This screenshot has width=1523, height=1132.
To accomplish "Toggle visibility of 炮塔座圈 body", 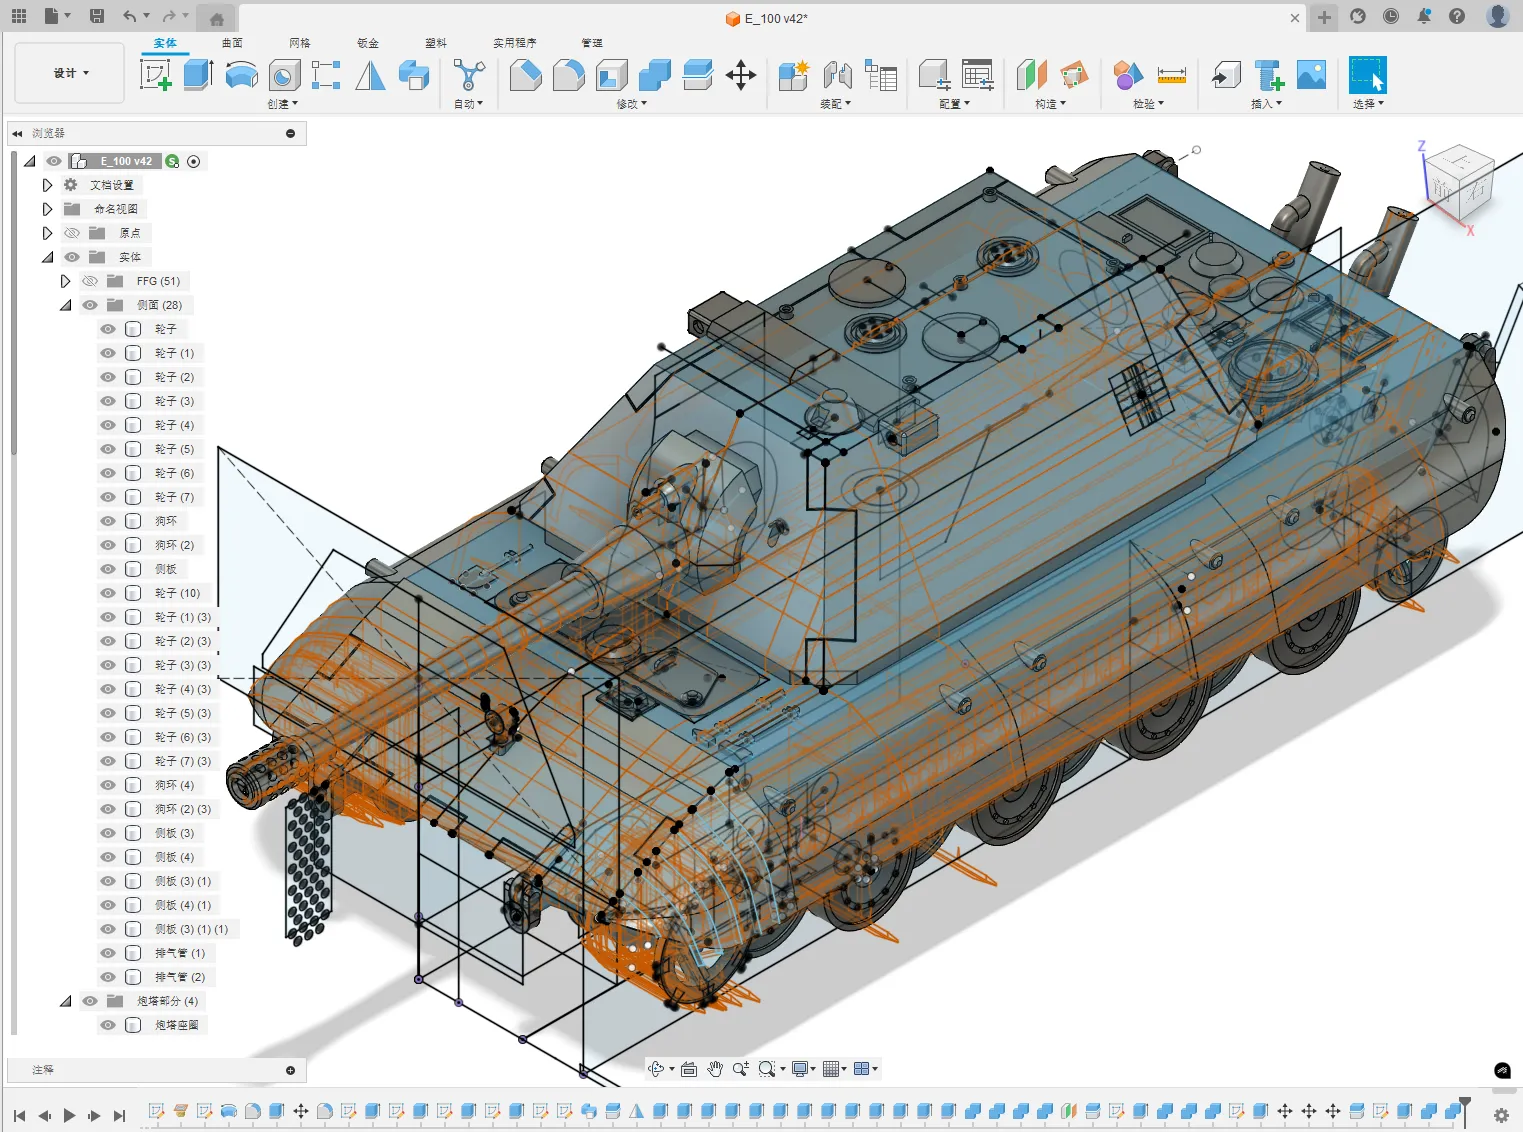I will (108, 1025).
